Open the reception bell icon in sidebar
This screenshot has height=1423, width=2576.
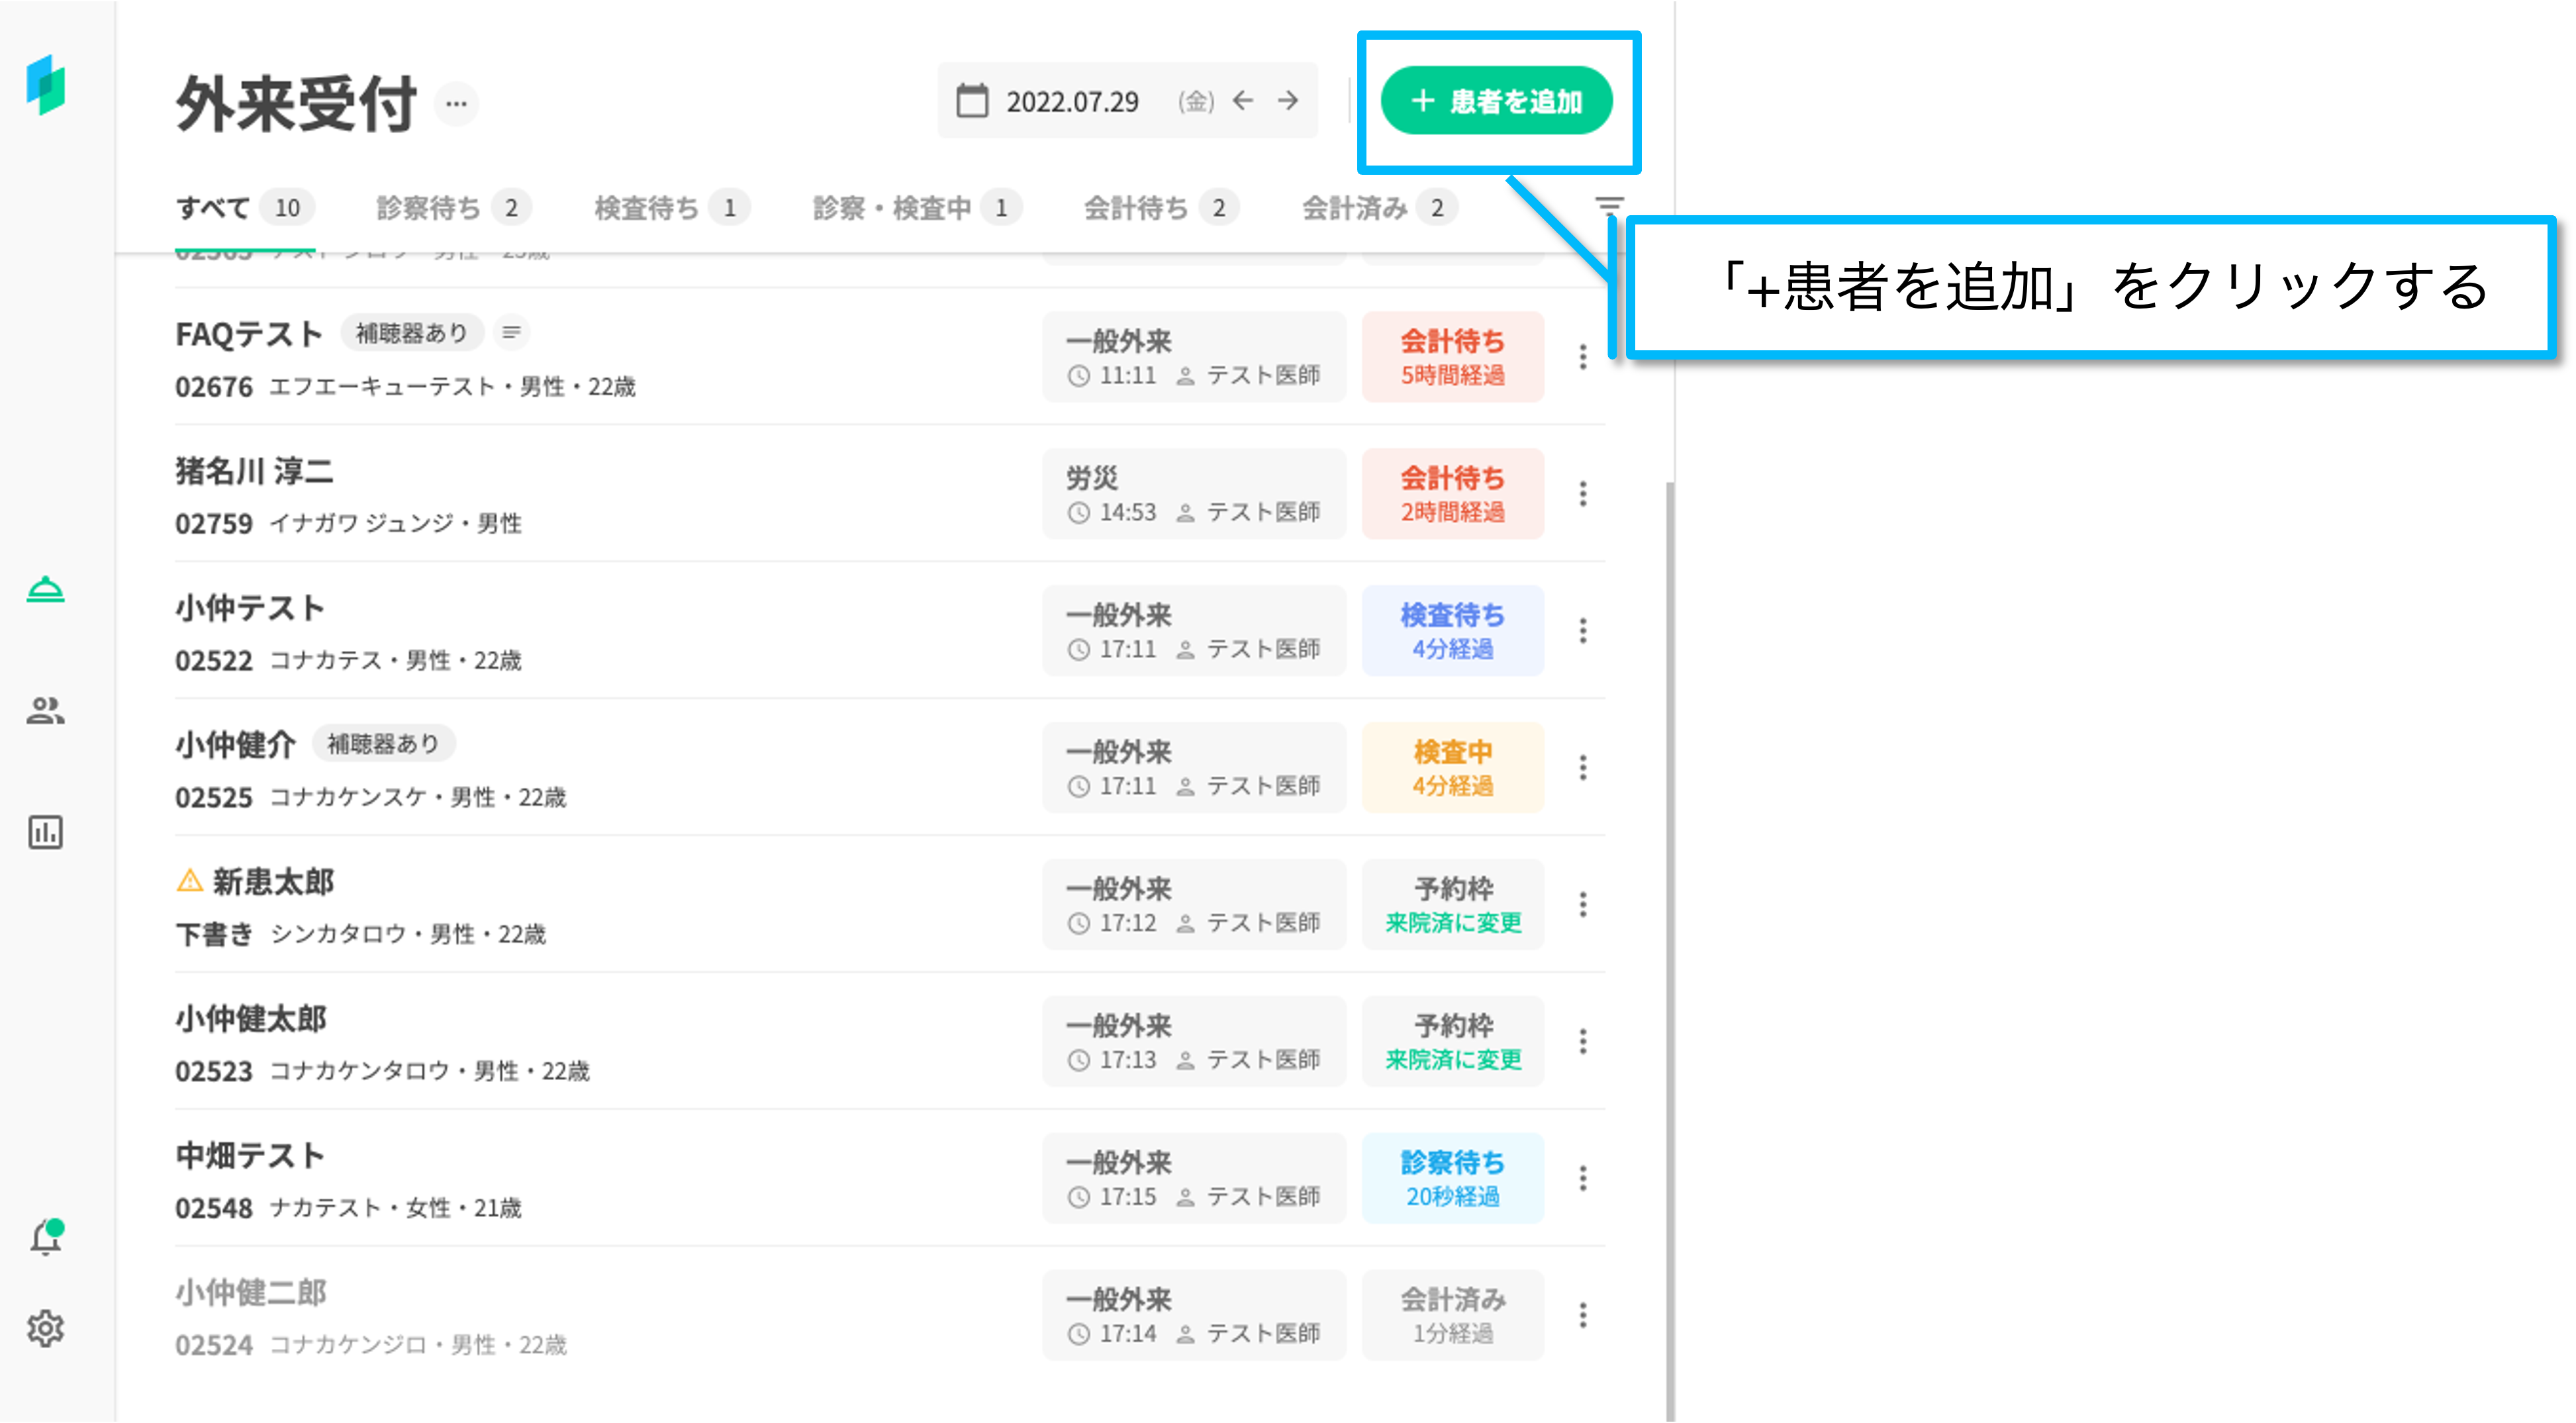point(46,590)
